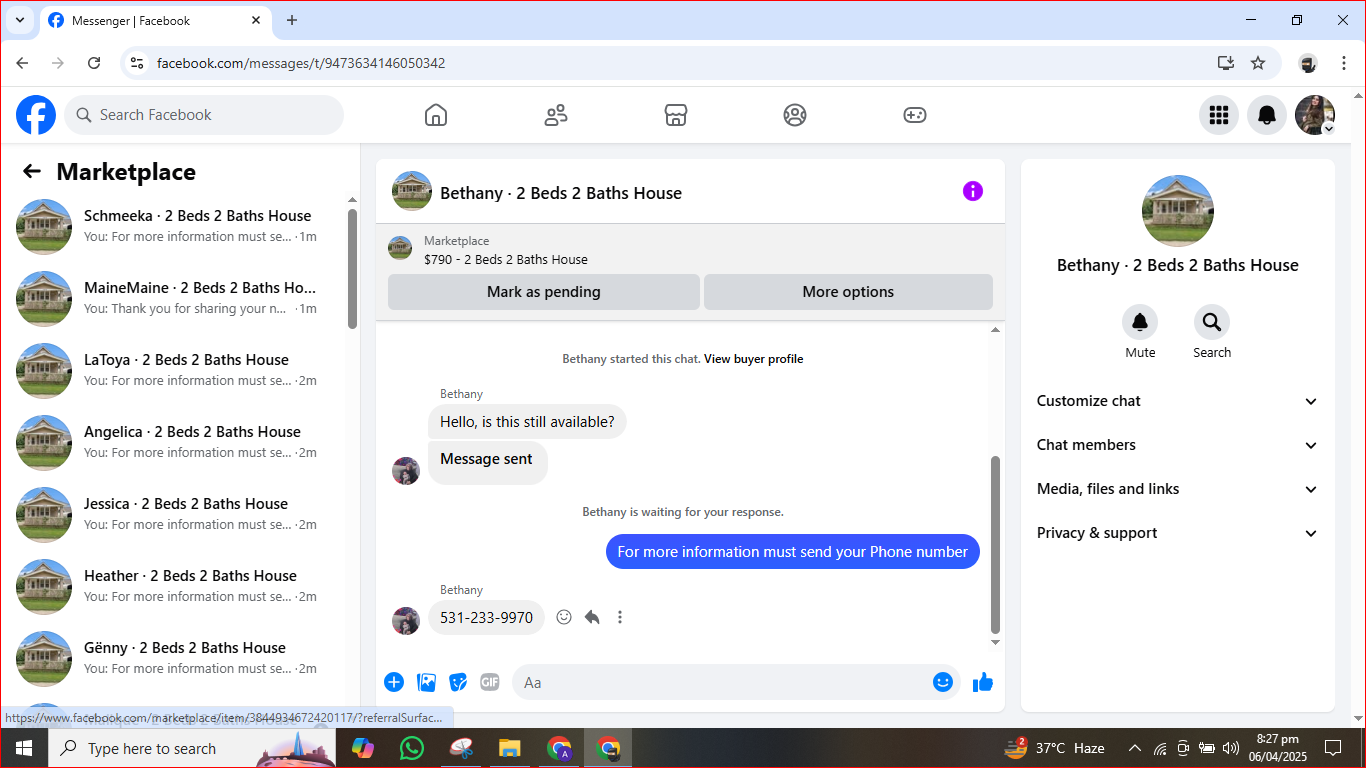Click the weather 37°C Haze widget
1366x768 pixels.
tap(1054, 748)
